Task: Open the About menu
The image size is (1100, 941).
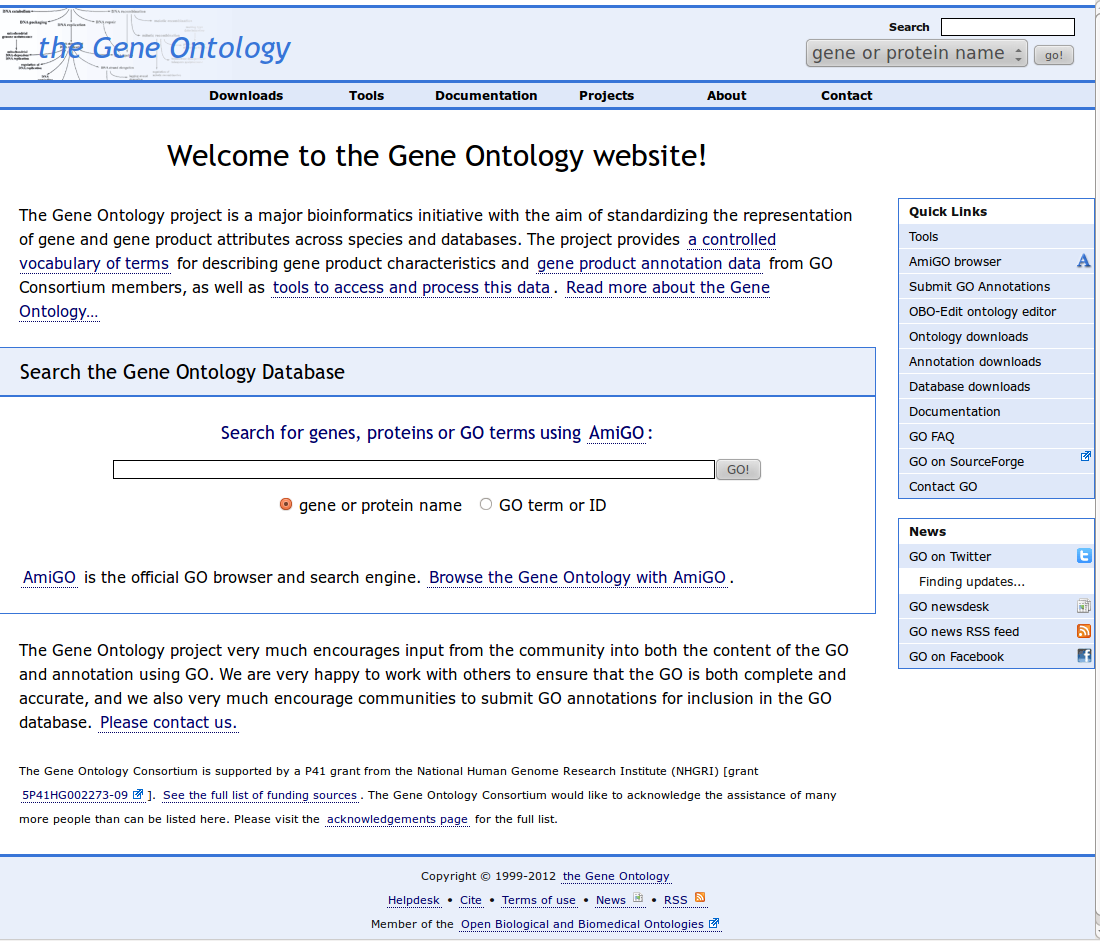Action: click(x=726, y=95)
